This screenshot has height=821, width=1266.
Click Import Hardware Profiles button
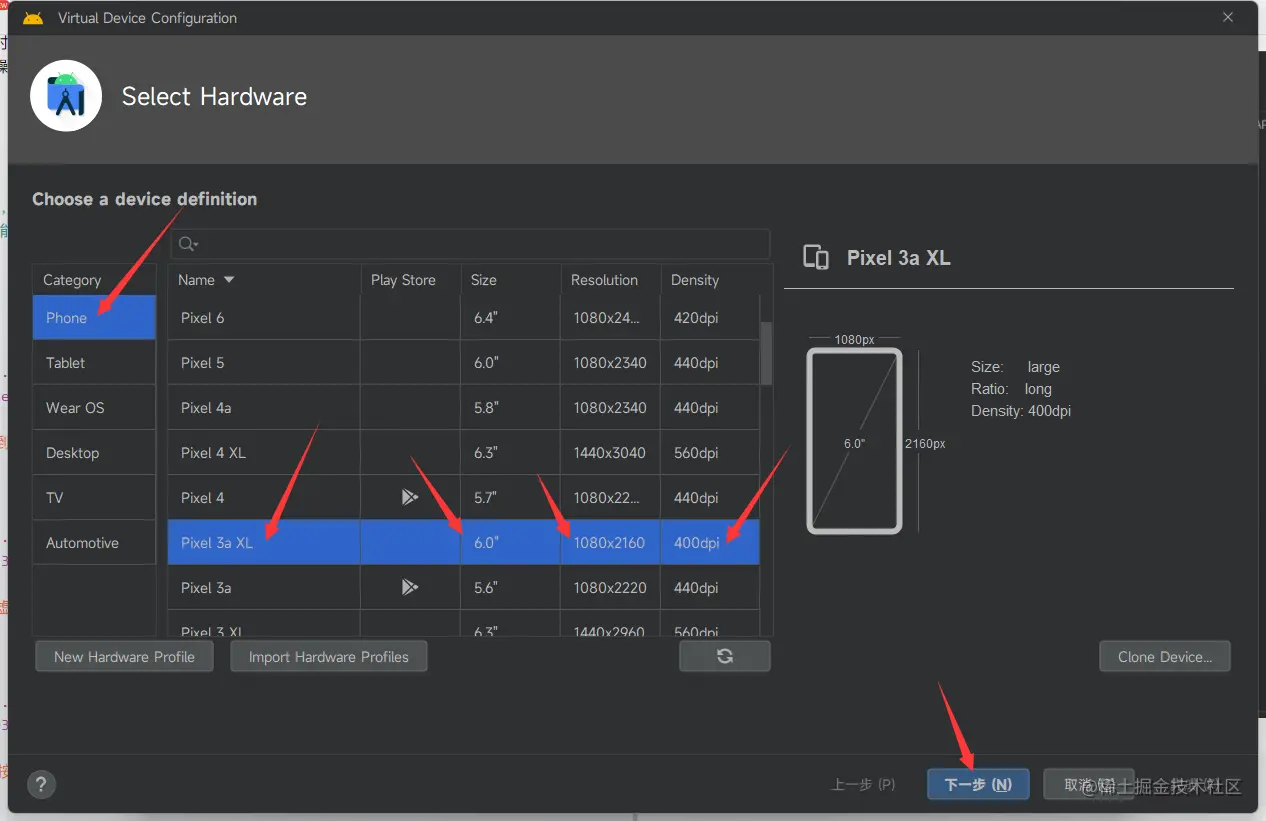[x=329, y=656]
